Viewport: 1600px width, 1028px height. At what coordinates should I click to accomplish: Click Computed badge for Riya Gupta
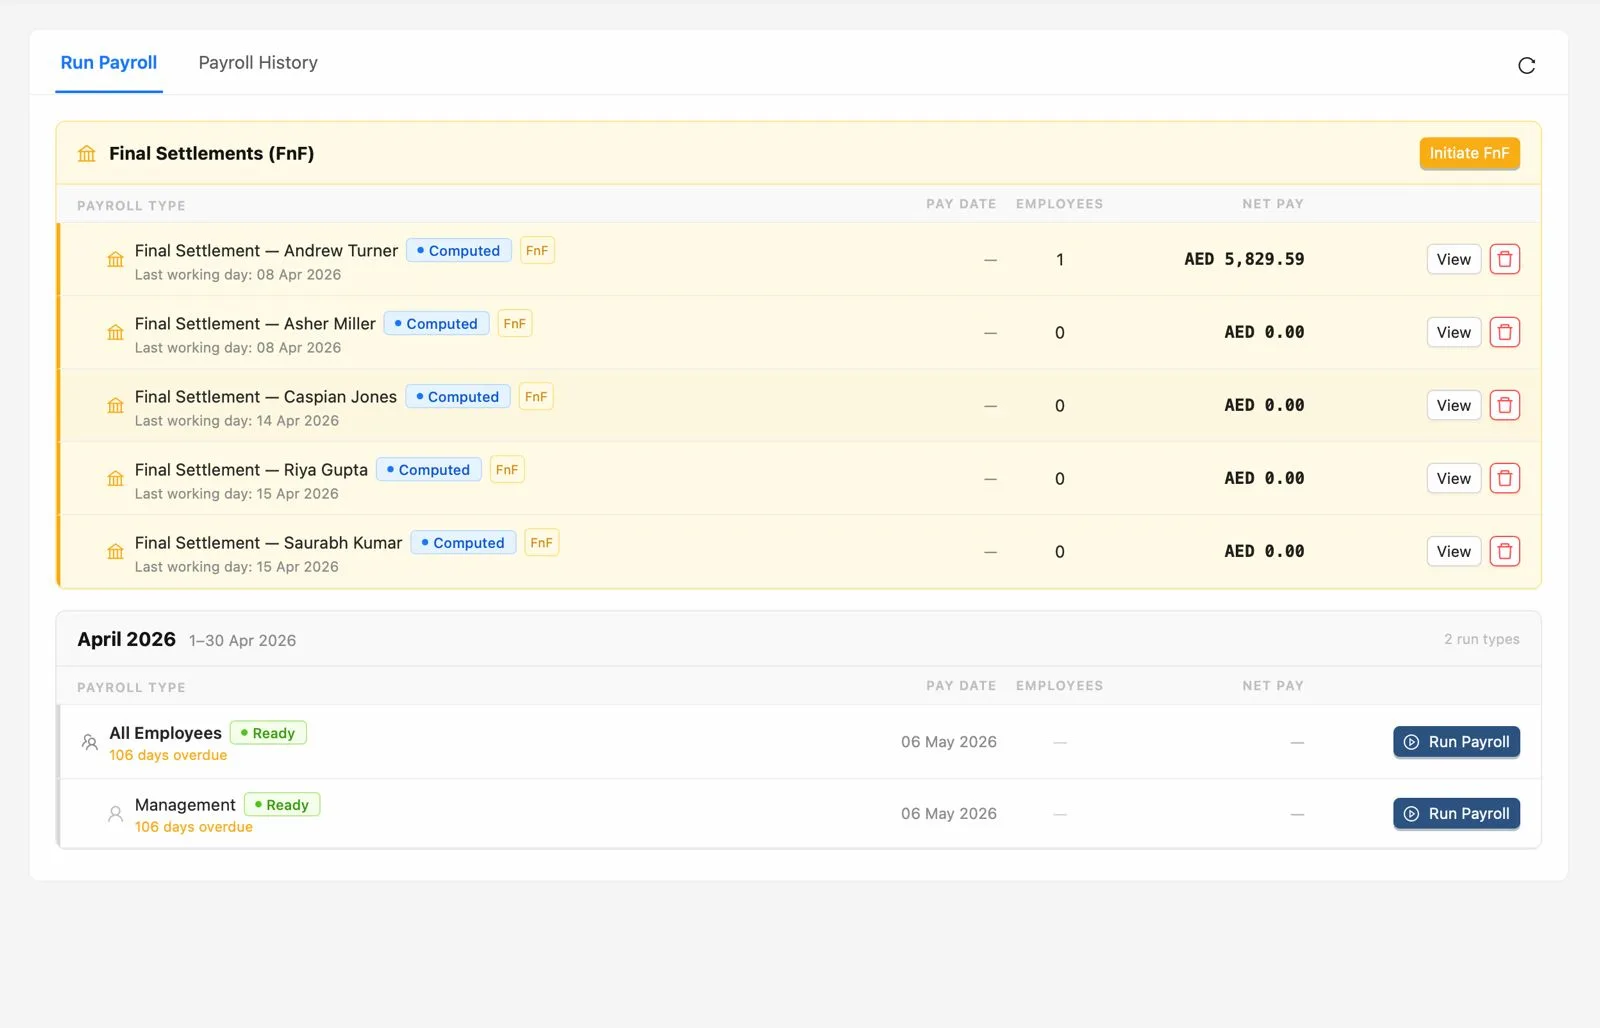(x=429, y=470)
